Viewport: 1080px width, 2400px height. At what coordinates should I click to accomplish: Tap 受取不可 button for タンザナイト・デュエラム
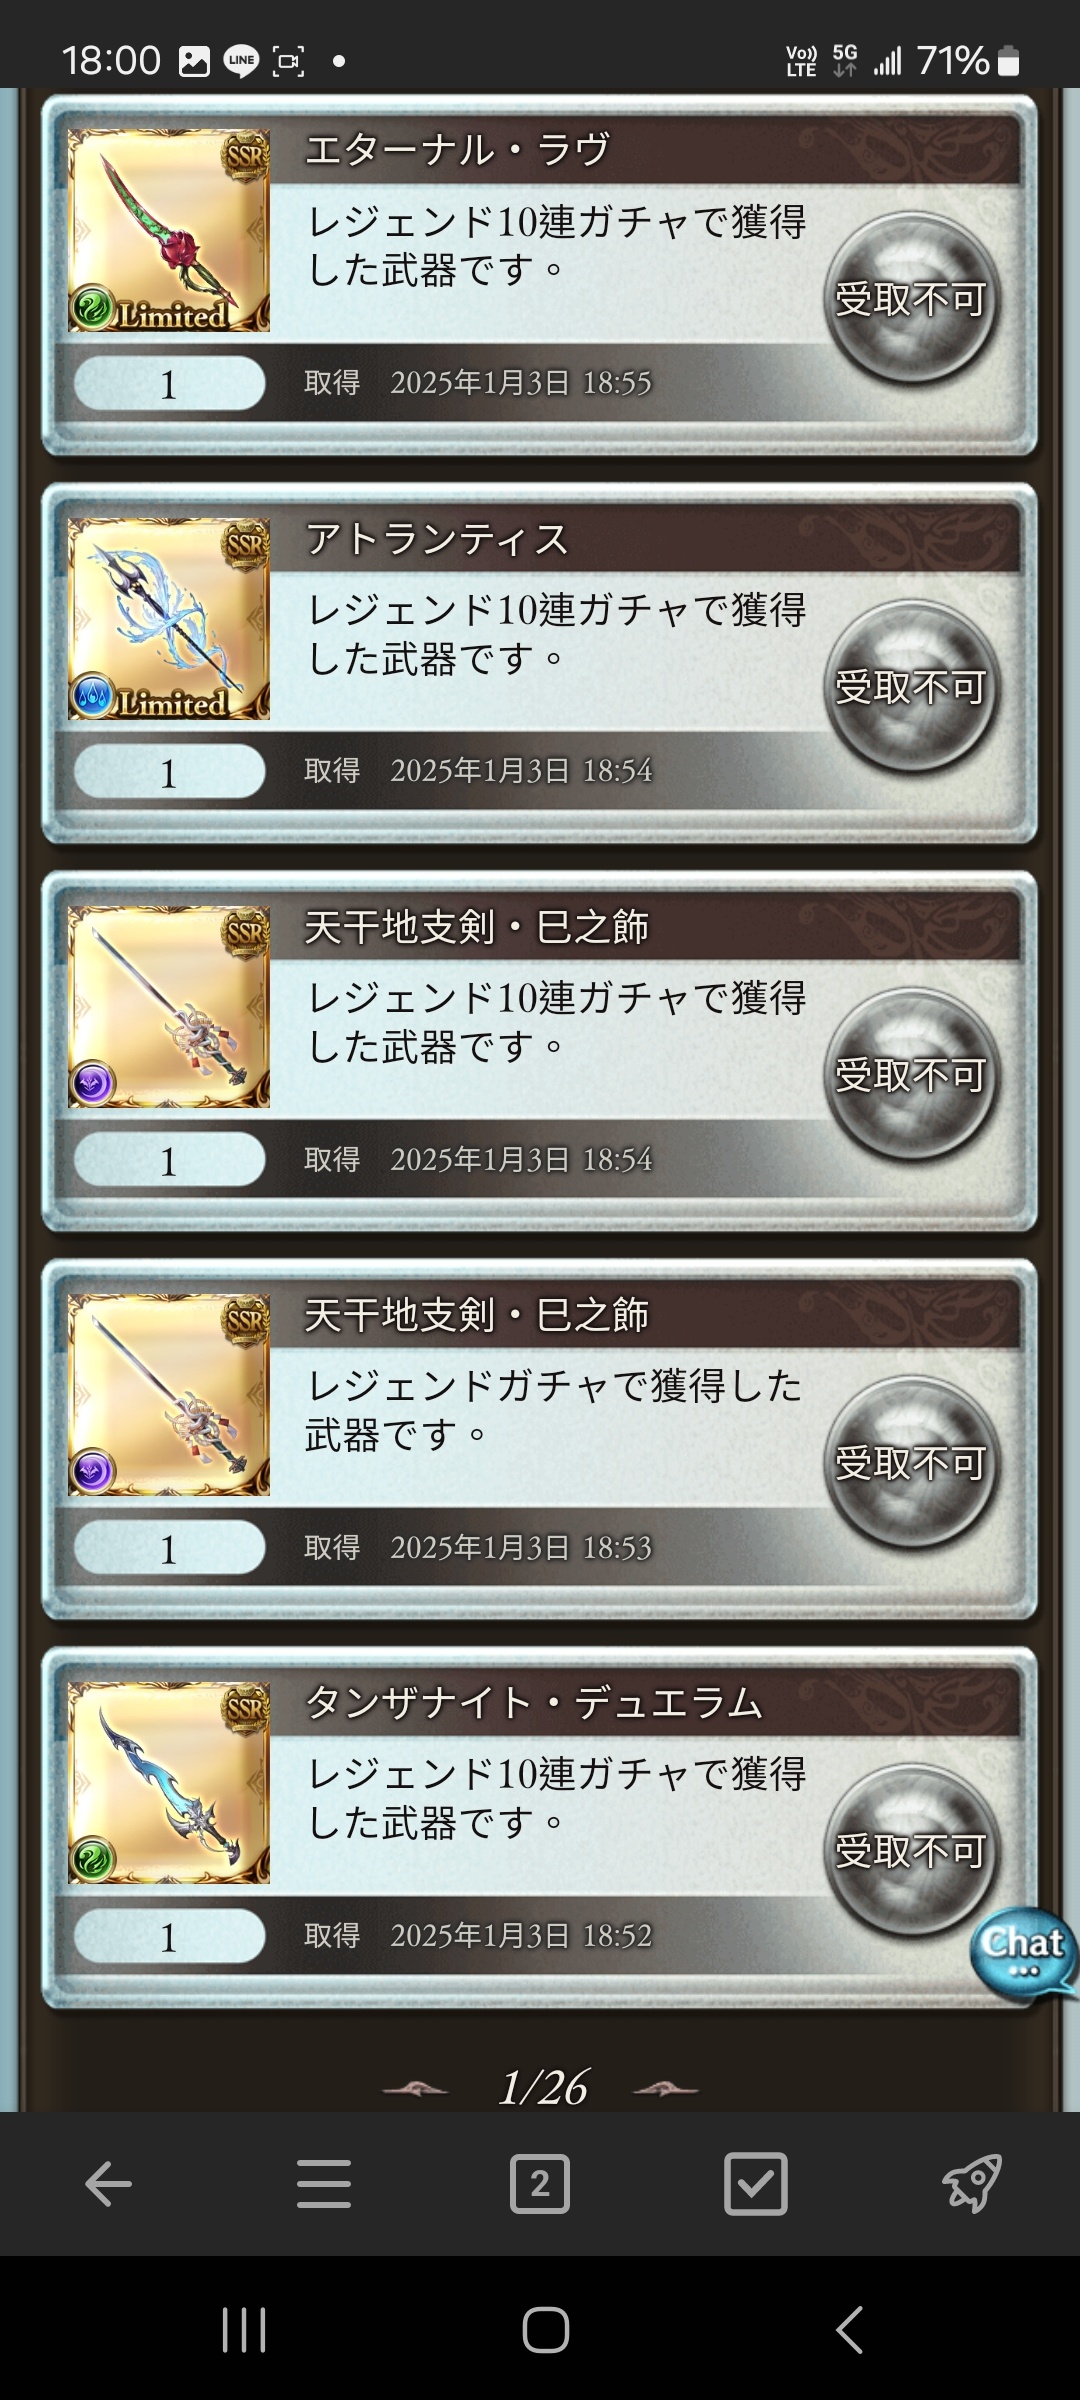pos(912,1850)
